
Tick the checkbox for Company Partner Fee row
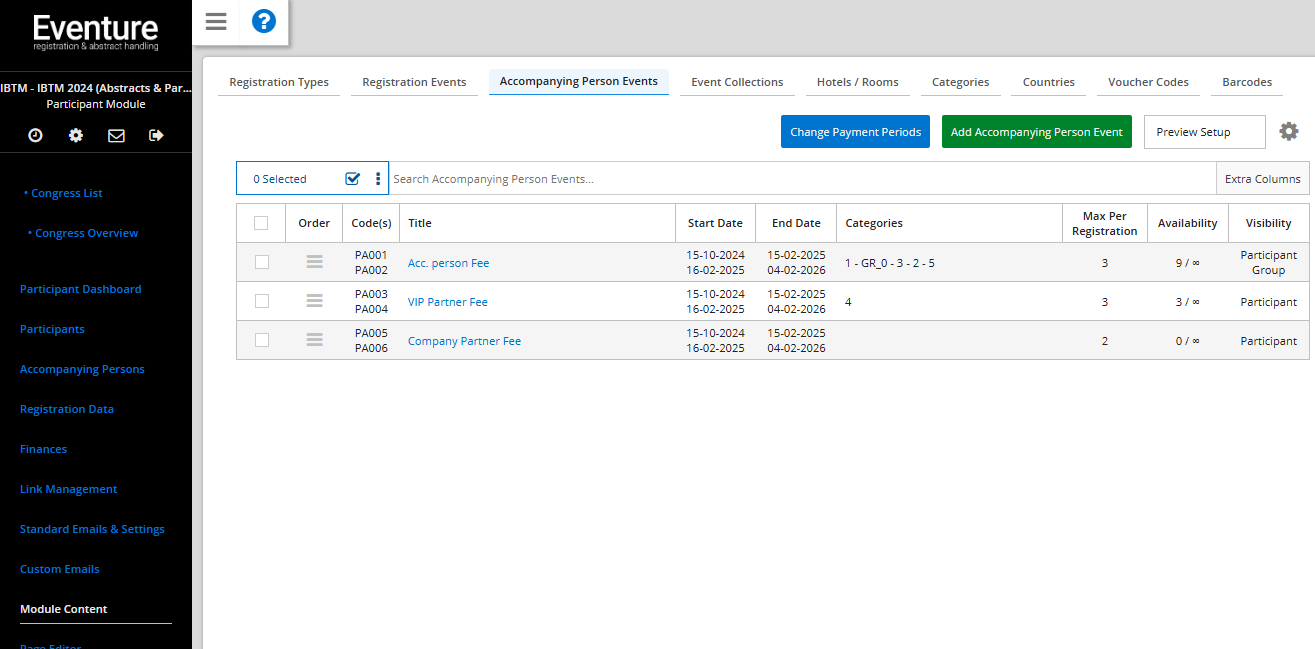262,340
